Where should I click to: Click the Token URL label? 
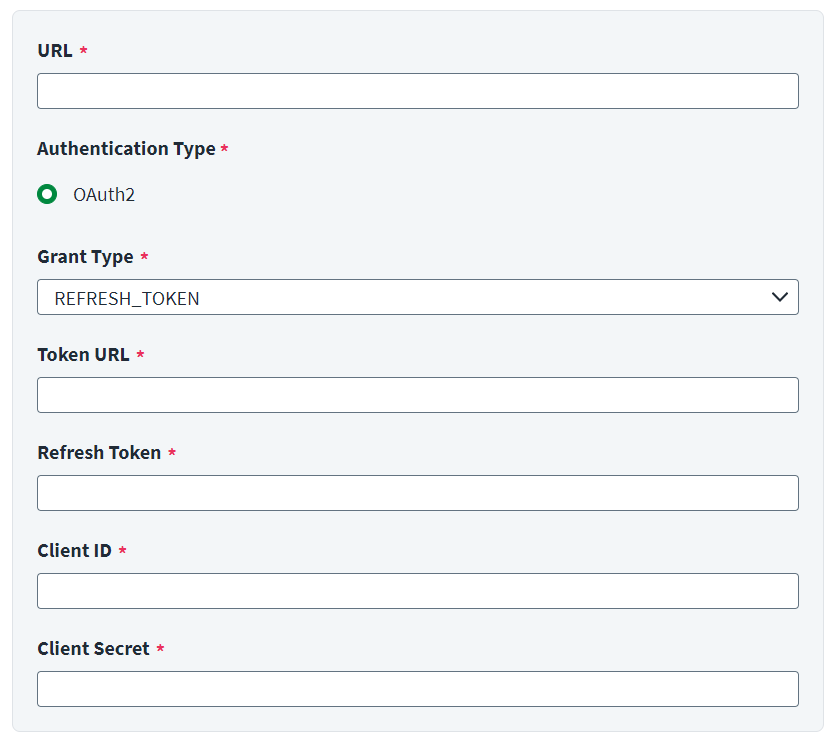pos(83,355)
